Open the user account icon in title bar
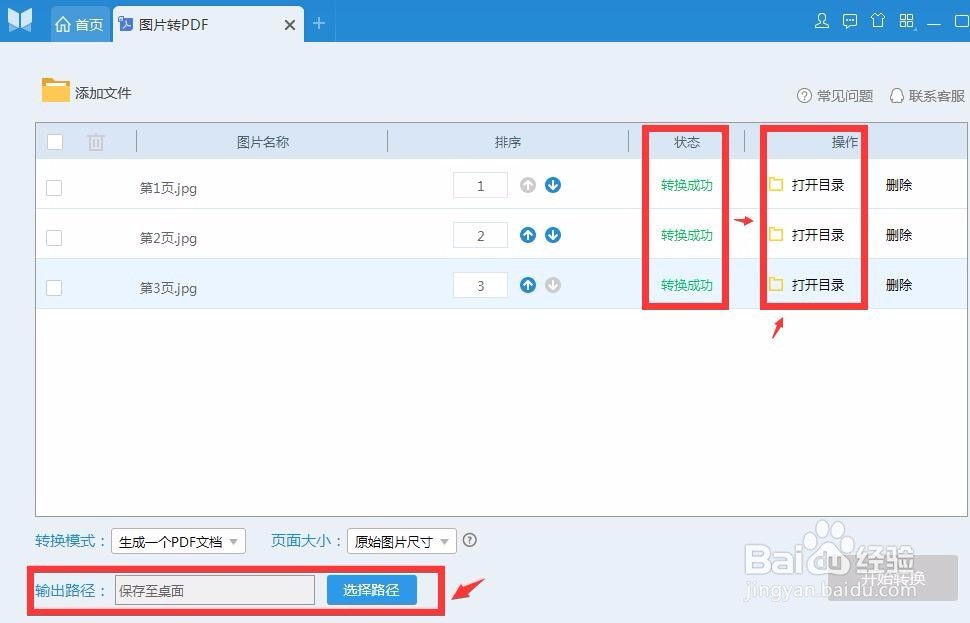Viewport: 970px width, 623px height. click(821, 20)
